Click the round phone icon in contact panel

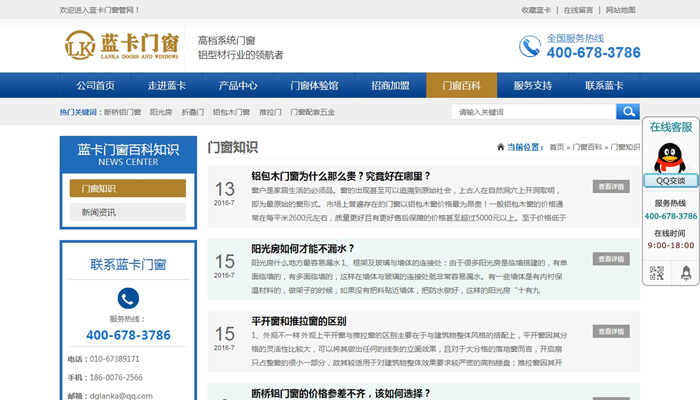128,298
